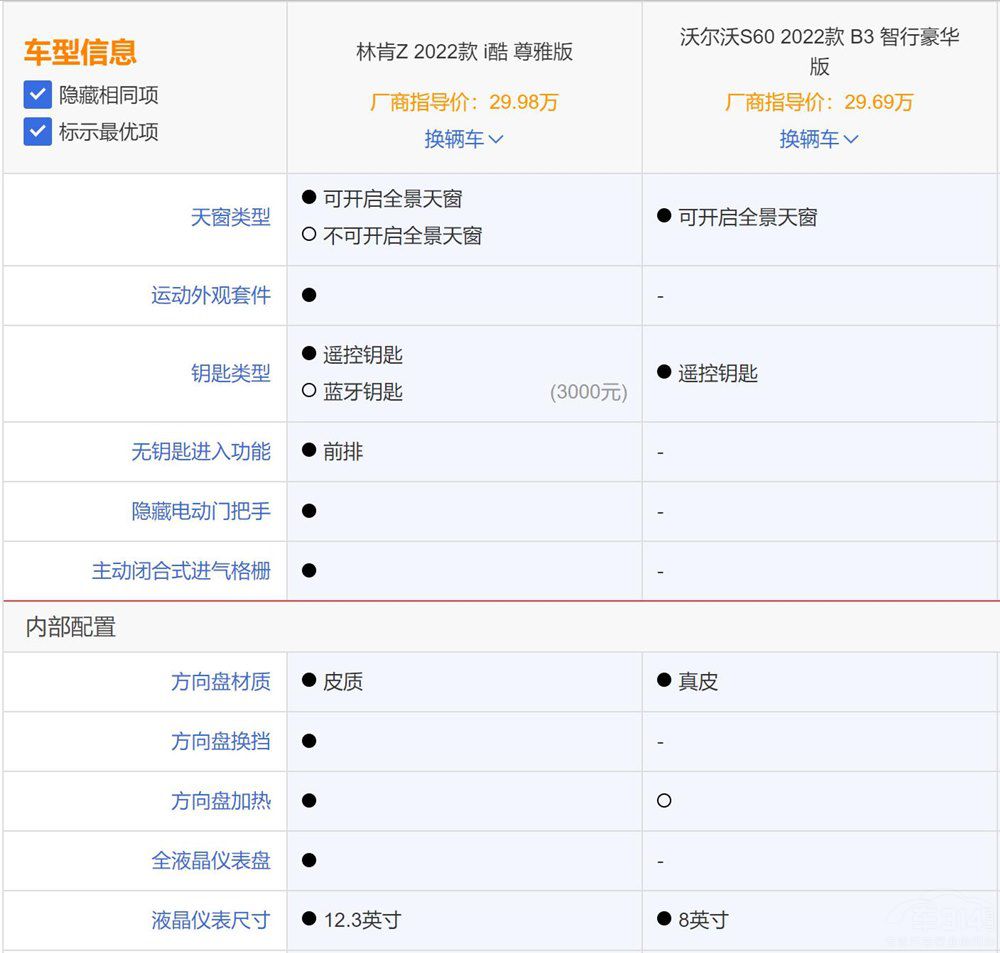Open the 全液晶仪表盘 link

pyautogui.click(x=210, y=860)
